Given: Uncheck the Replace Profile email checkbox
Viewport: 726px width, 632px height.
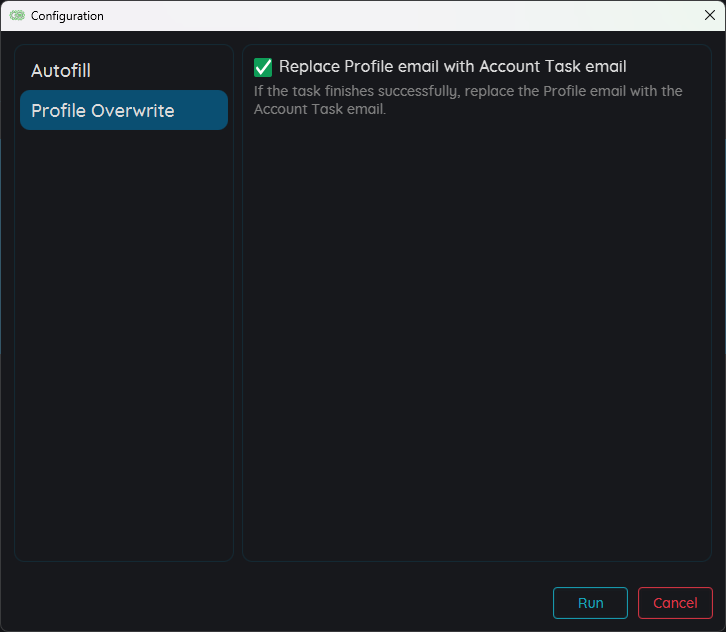Looking at the screenshot, I should tap(263, 67).
